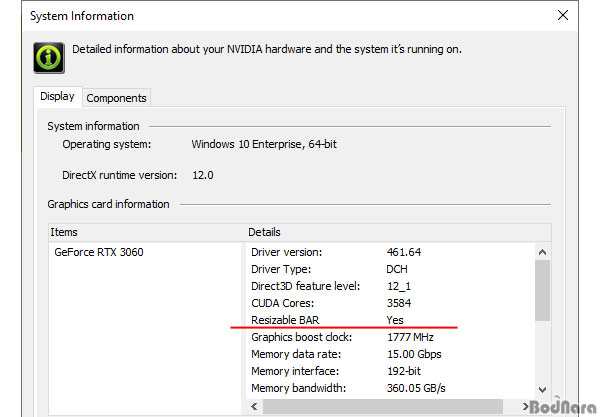Click the Operating system label

pyautogui.click(x=107, y=144)
